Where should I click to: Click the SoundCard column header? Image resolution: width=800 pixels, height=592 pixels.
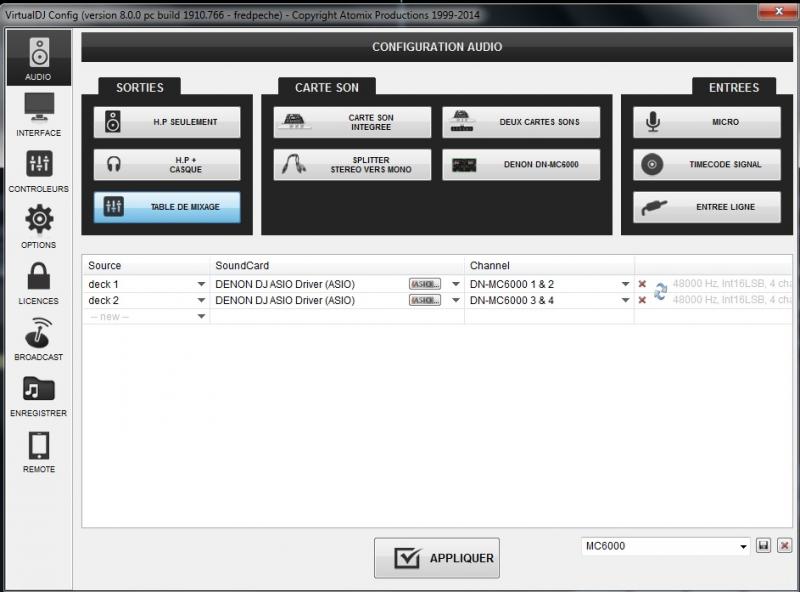click(x=337, y=265)
